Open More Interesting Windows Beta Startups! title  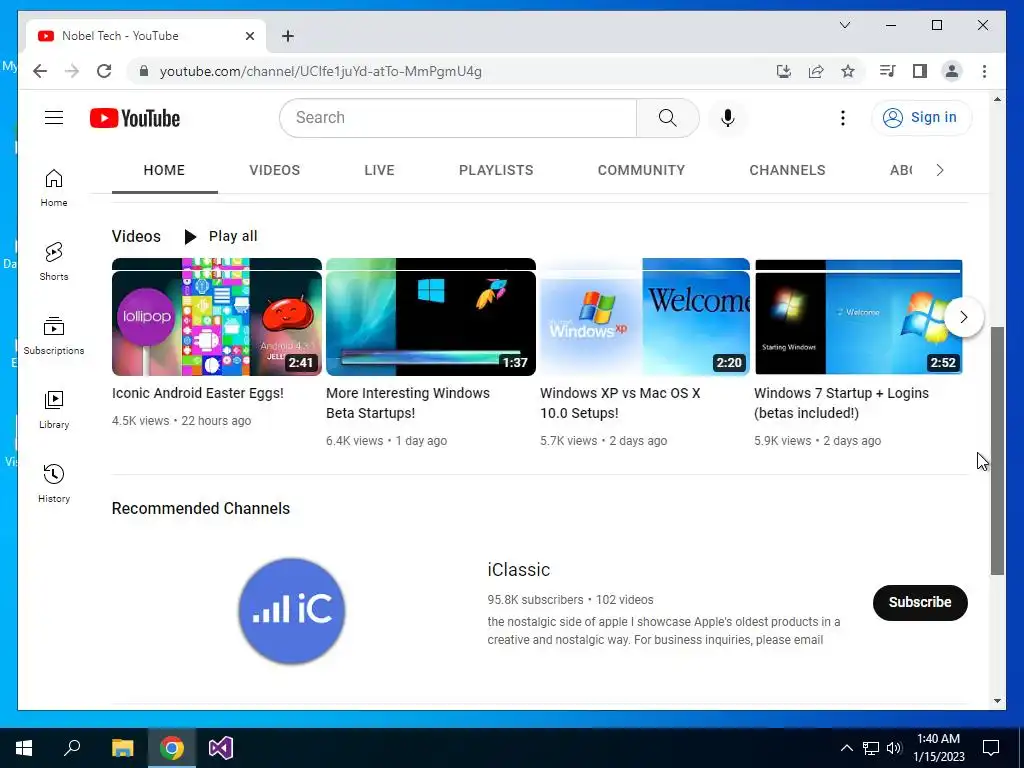coord(408,403)
